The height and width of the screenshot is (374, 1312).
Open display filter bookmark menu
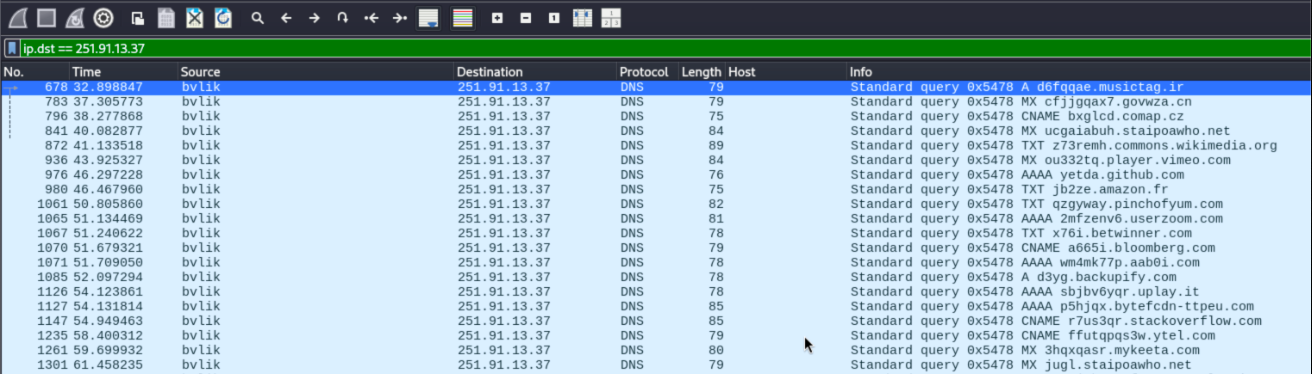click(x=12, y=48)
